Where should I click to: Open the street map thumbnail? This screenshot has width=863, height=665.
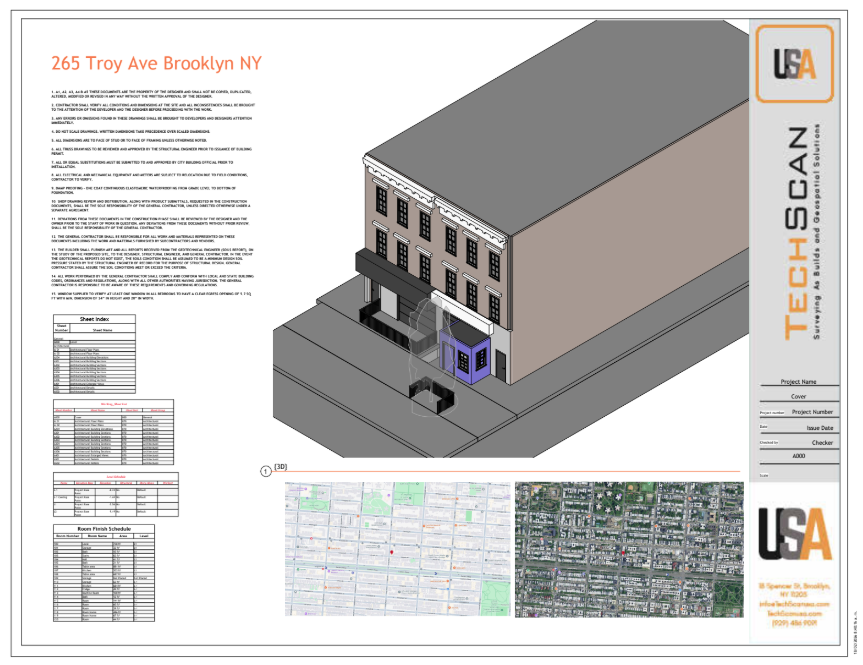point(395,549)
